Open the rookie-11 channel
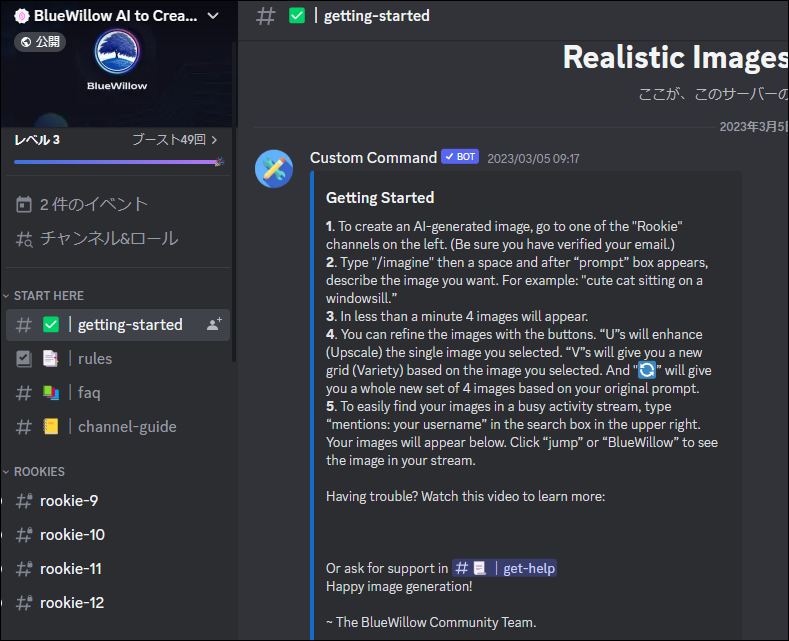 118,569
